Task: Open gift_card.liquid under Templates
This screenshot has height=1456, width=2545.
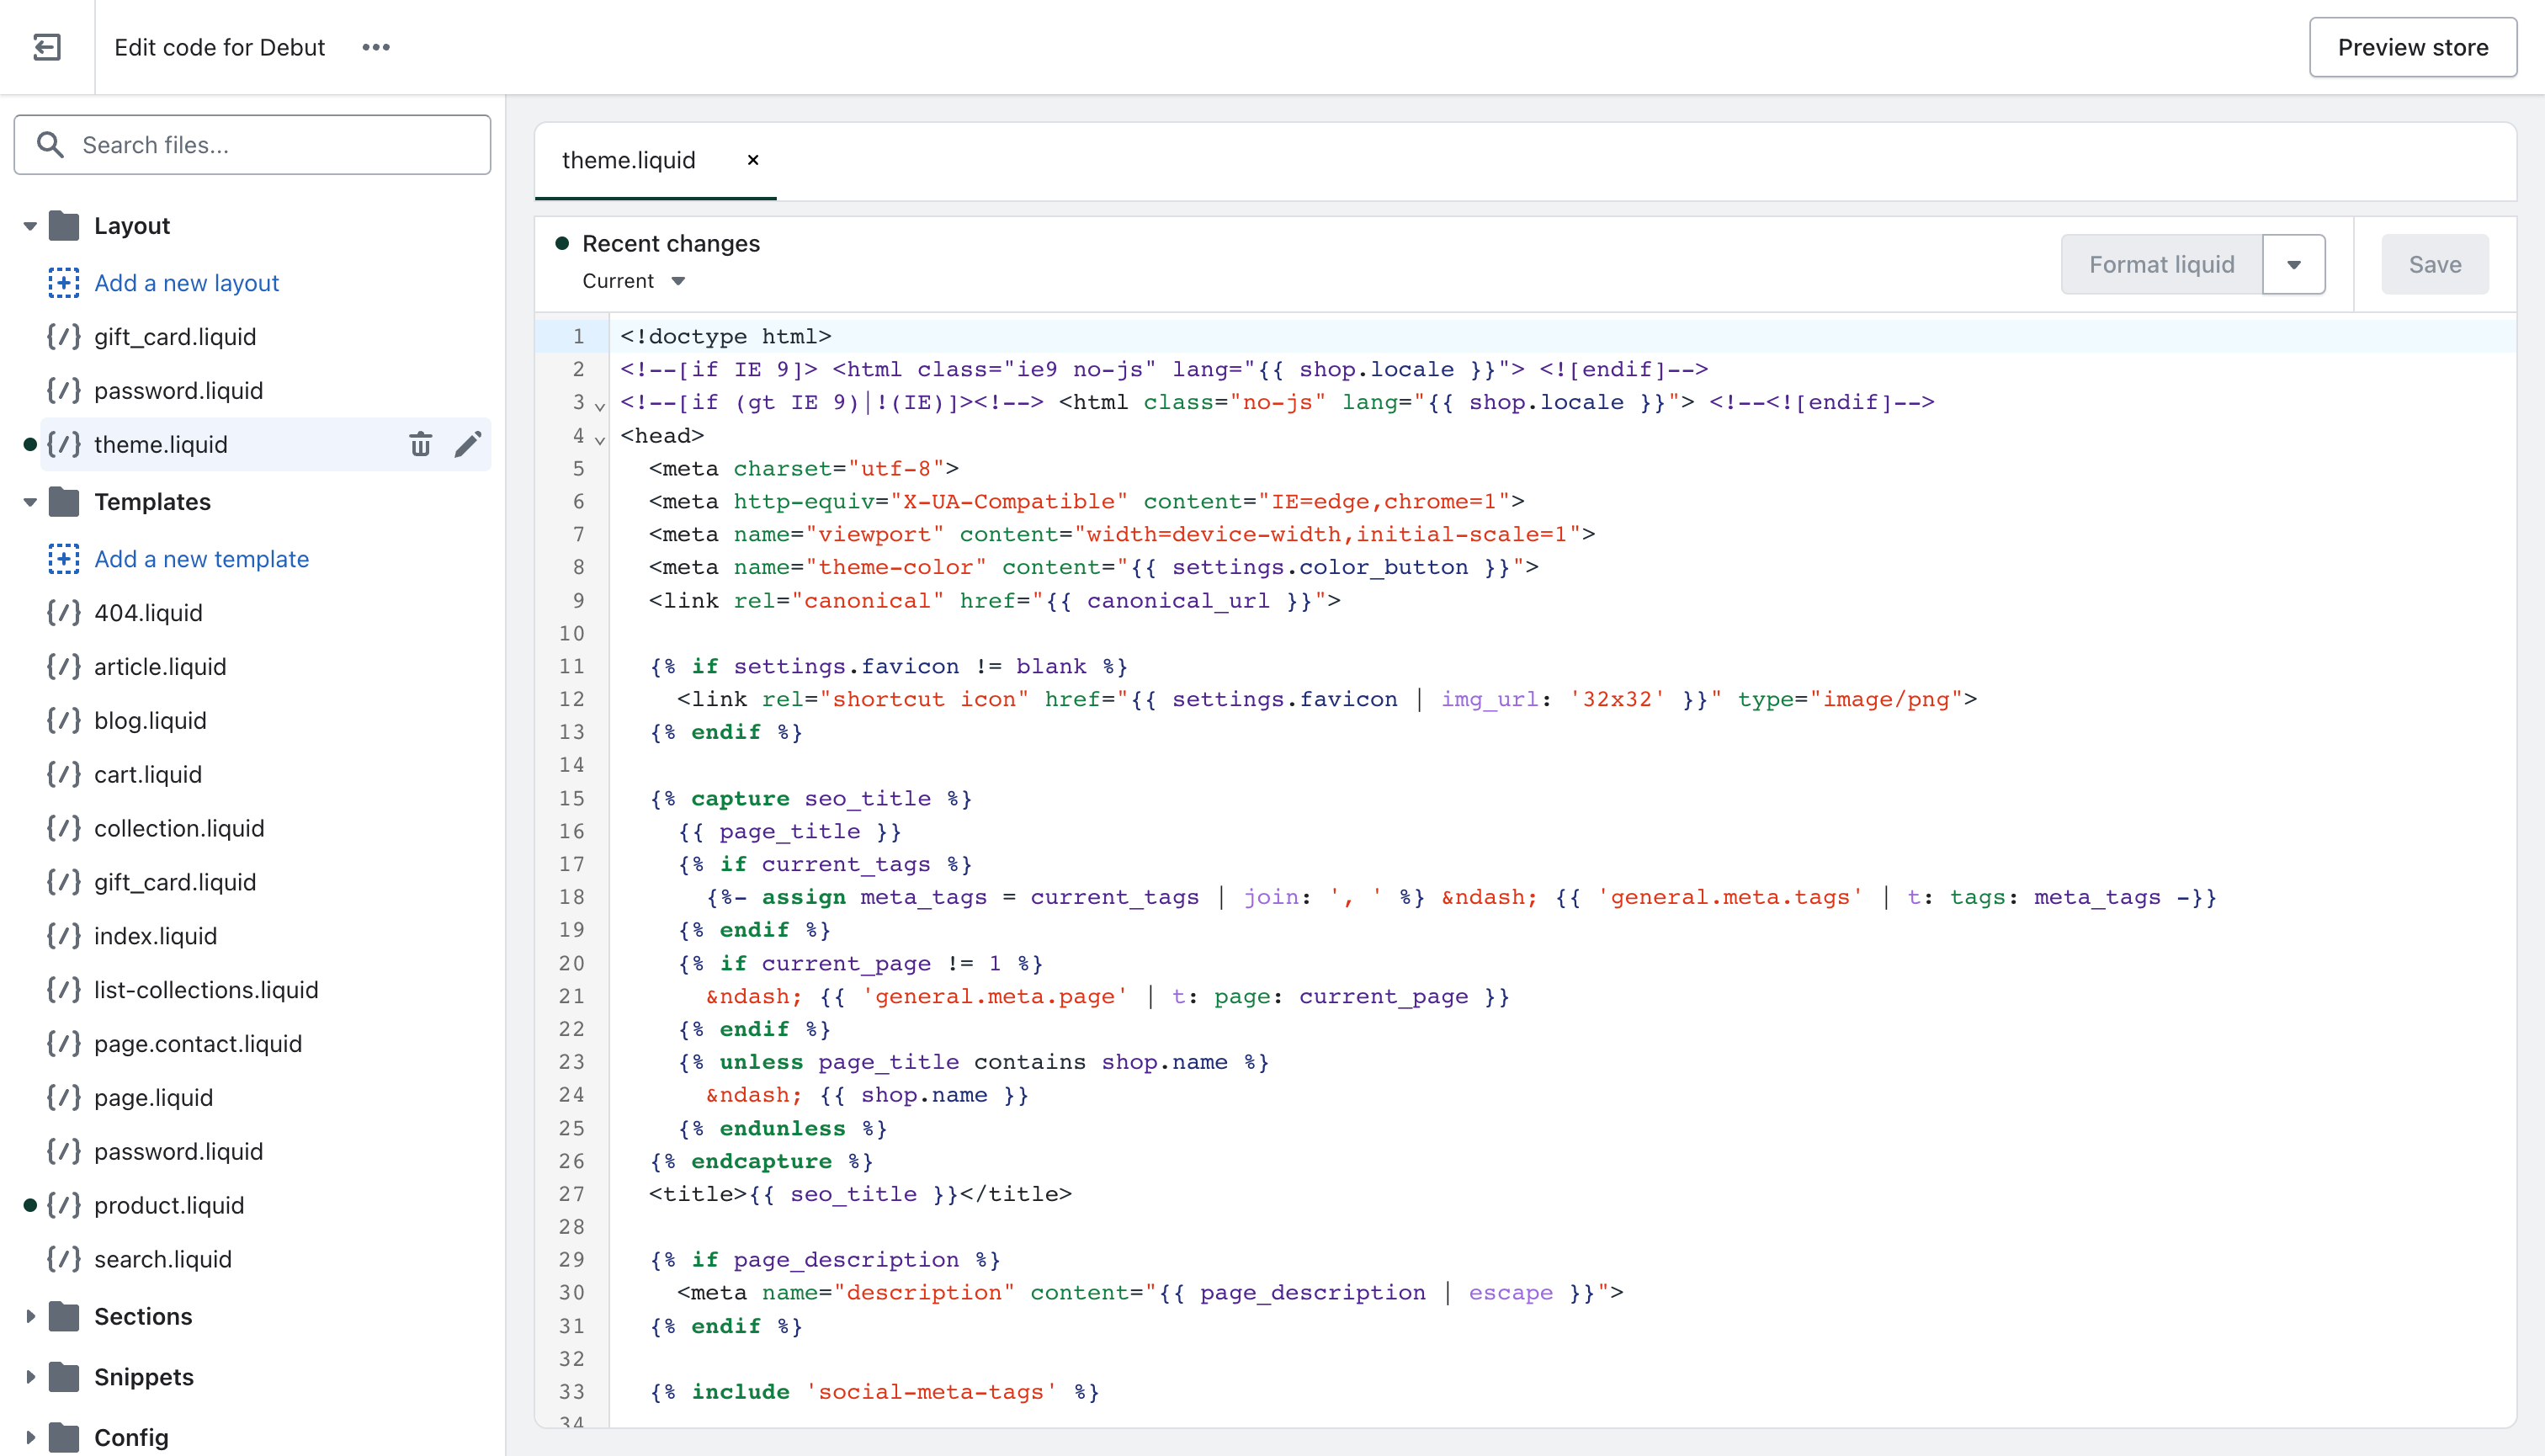Action: 175,883
